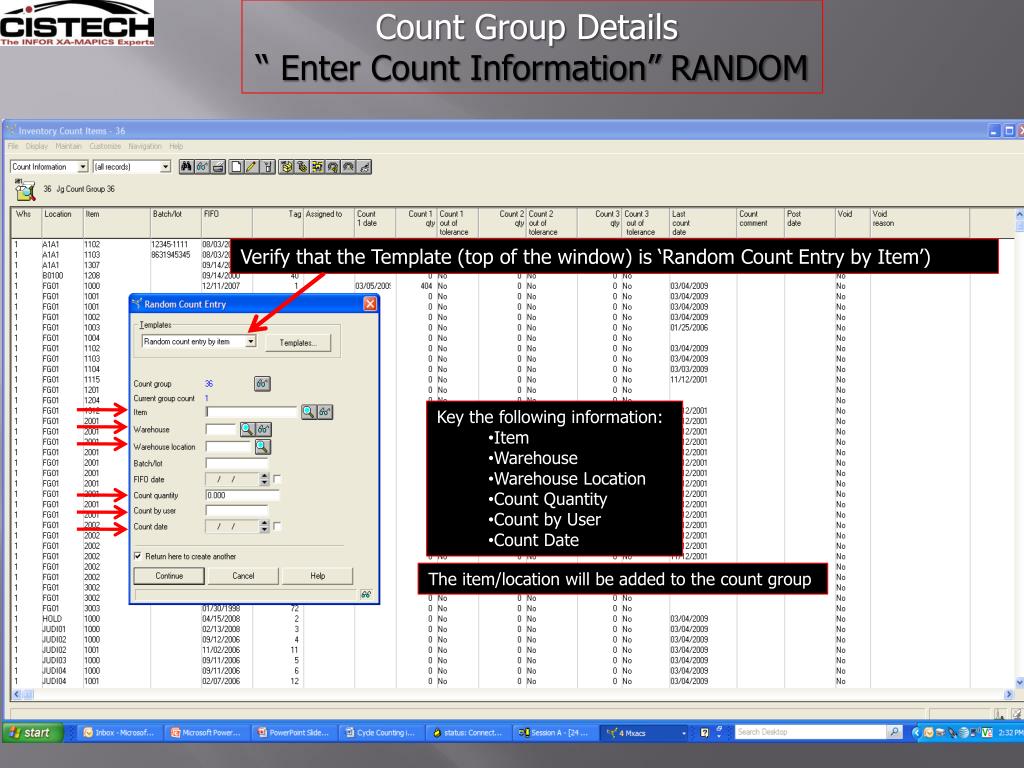The image size is (1024, 768).
Task: Click the magnifier lookup icon beside Item field
Action: click(x=308, y=412)
